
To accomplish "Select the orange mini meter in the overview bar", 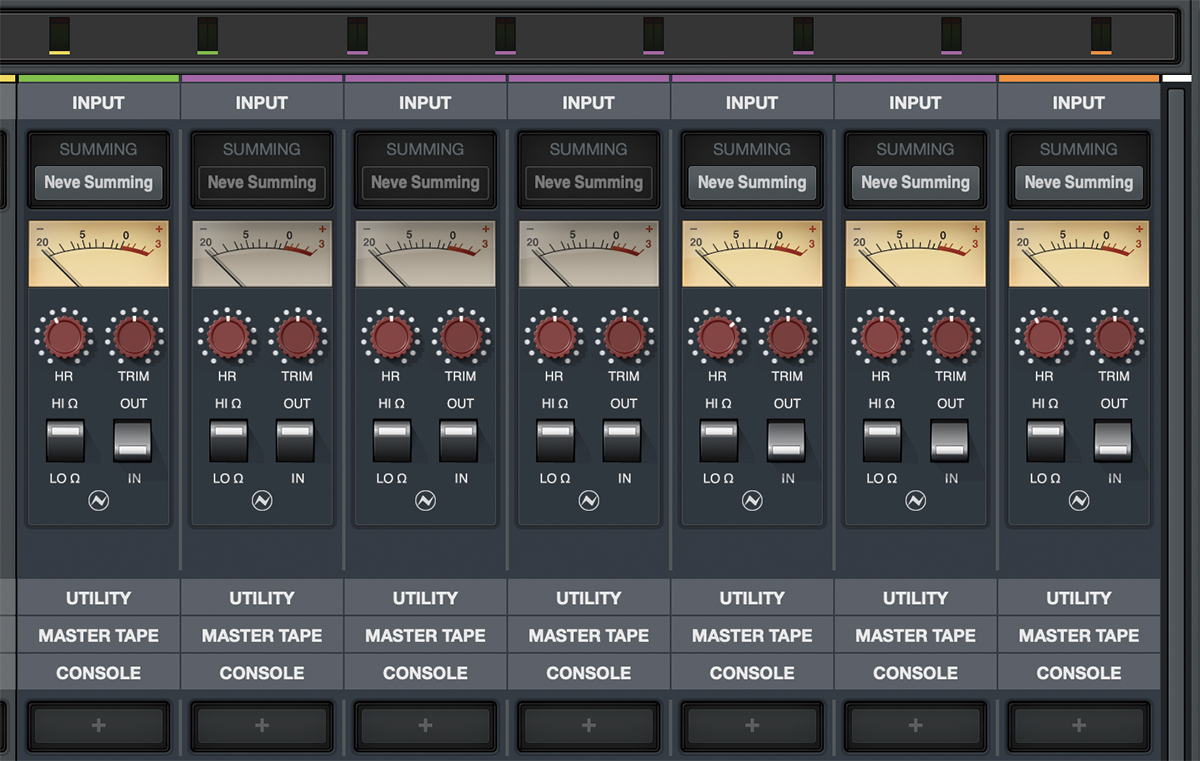I will (x=1101, y=35).
